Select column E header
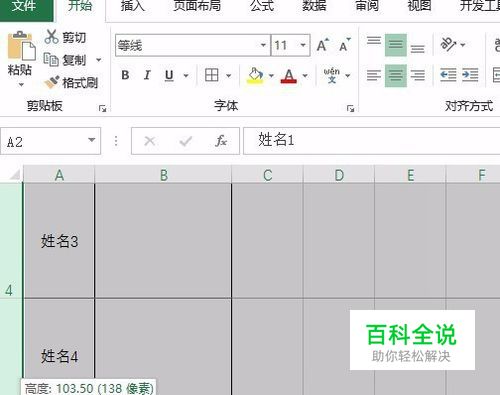Image resolution: width=500 pixels, height=395 pixels. point(410,175)
